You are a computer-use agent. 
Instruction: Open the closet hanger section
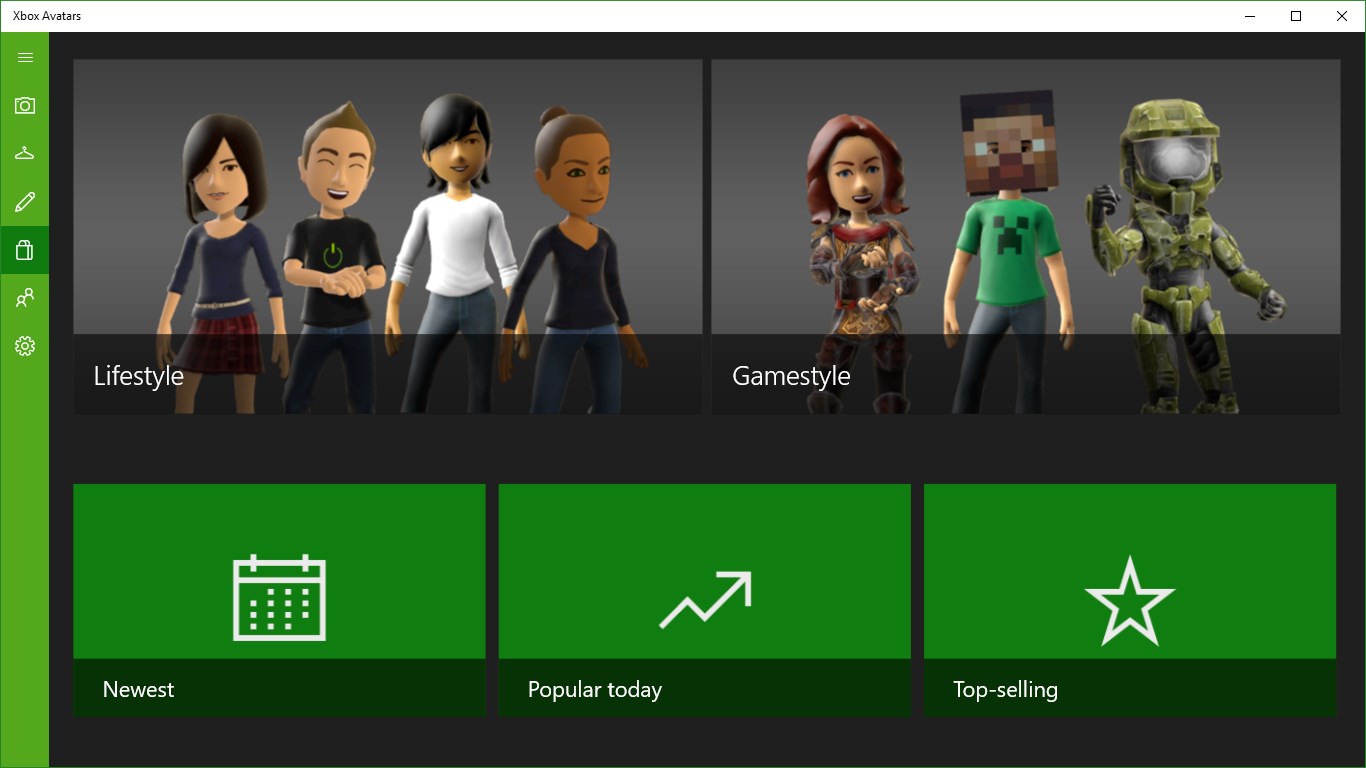point(25,153)
